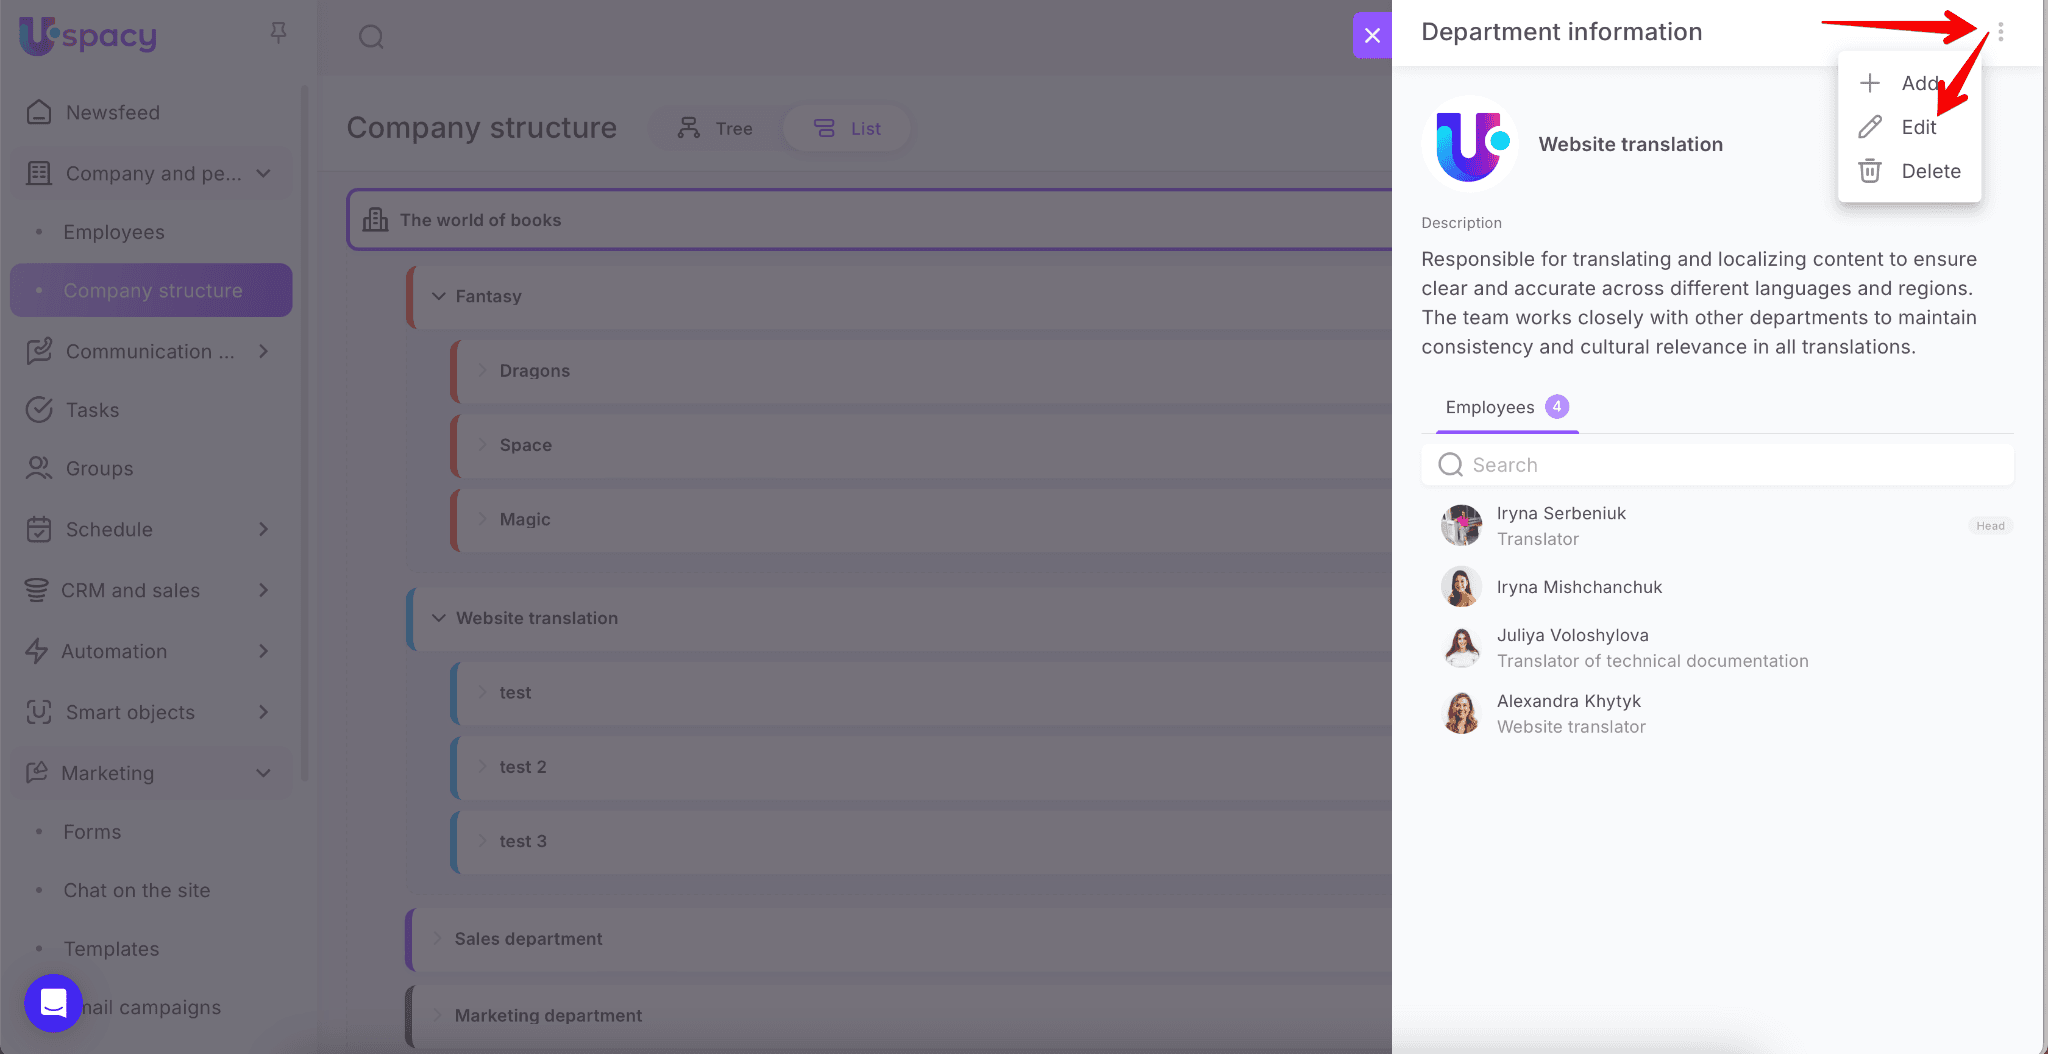Select Add in the department menu
The width and height of the screenshot is (2048, 1054).
[1918, 83]
